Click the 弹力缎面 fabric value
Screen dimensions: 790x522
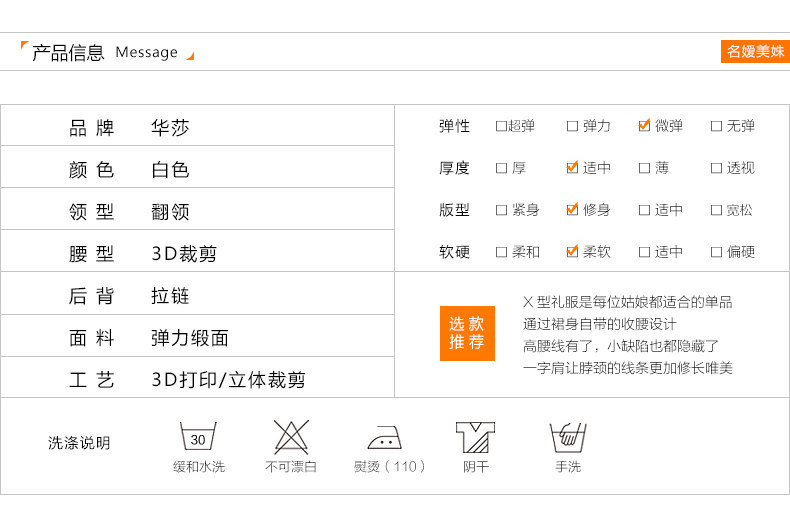click(x=190, y=338)
